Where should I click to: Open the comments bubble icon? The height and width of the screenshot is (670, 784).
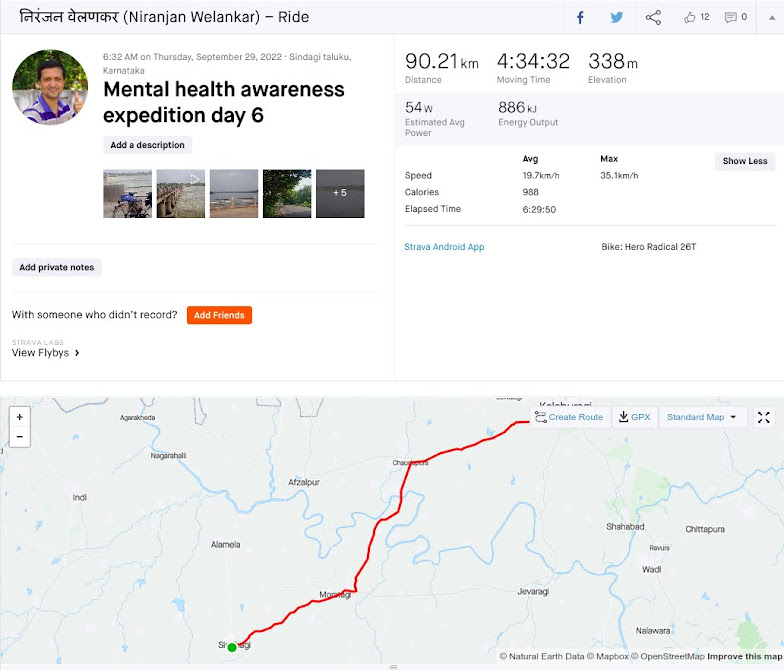730,18
